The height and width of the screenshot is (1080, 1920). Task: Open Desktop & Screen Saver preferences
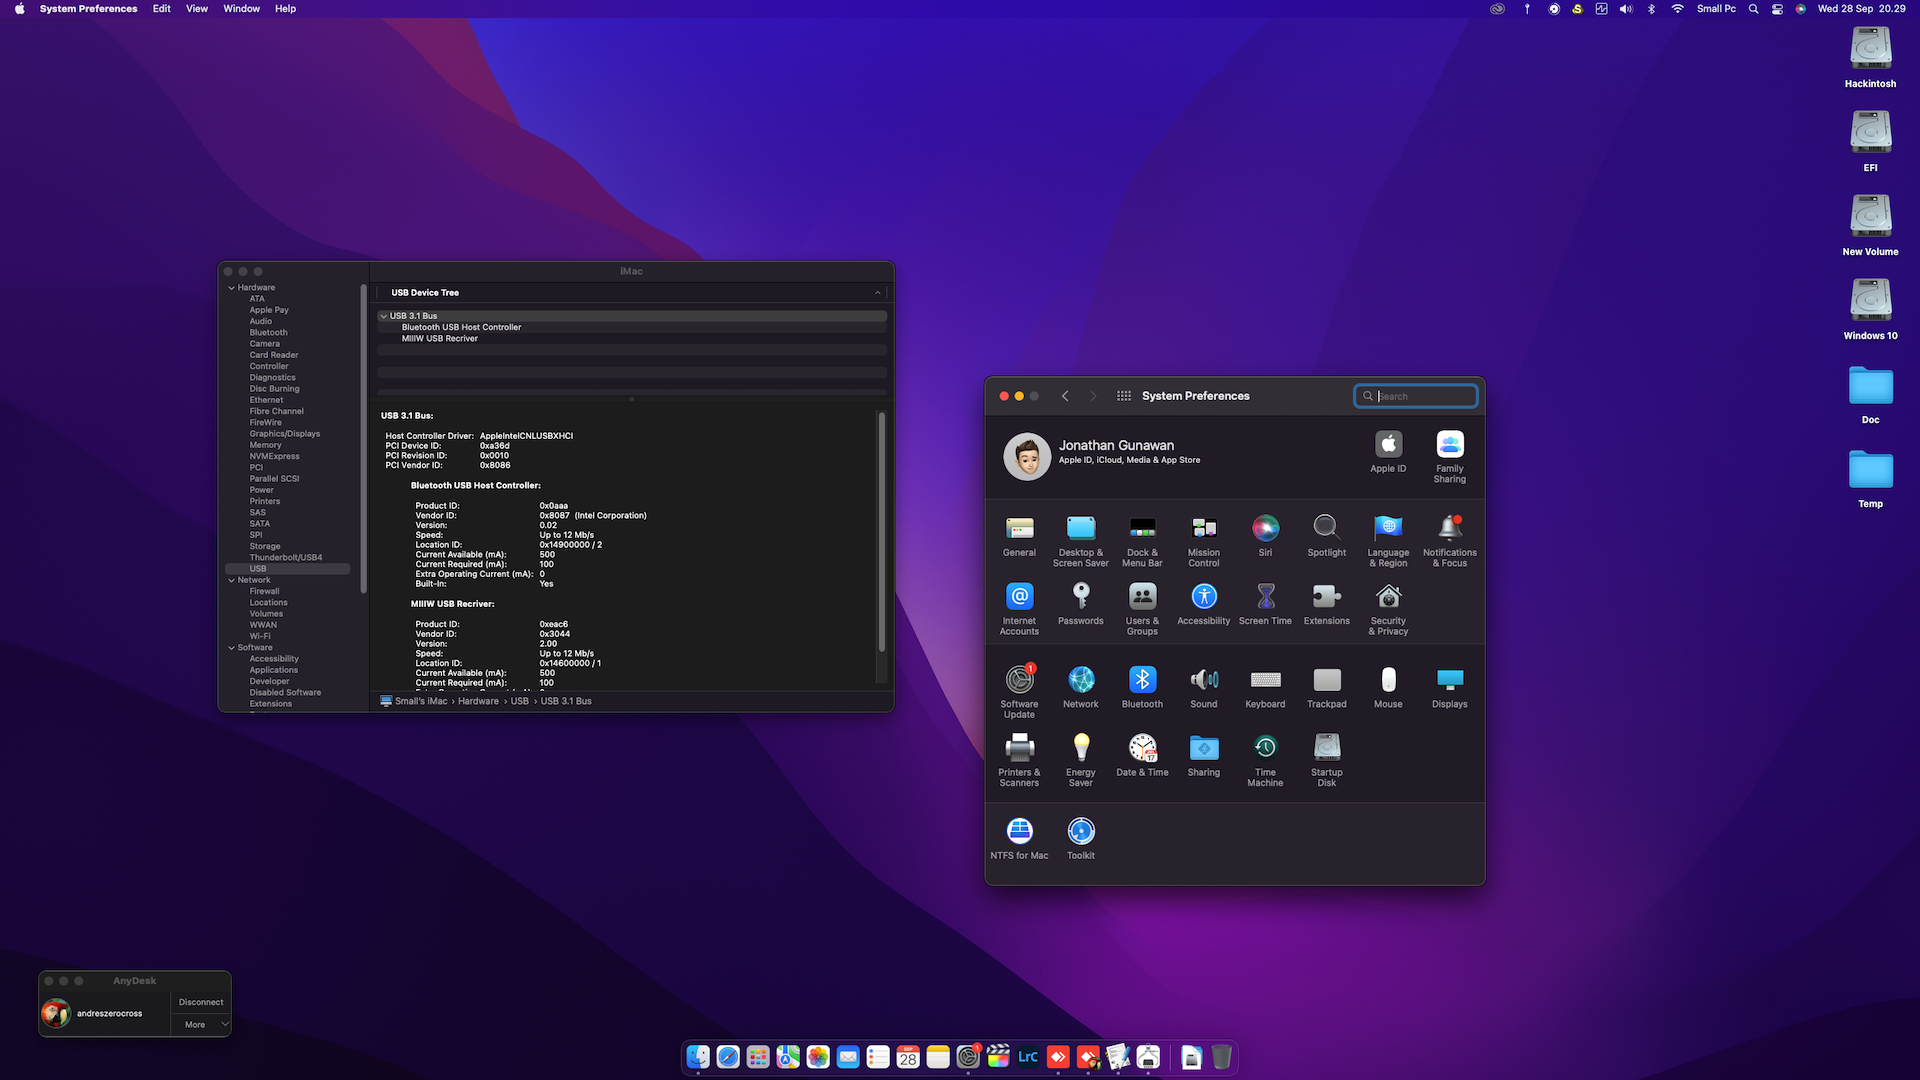click(x=1080, y=541)
